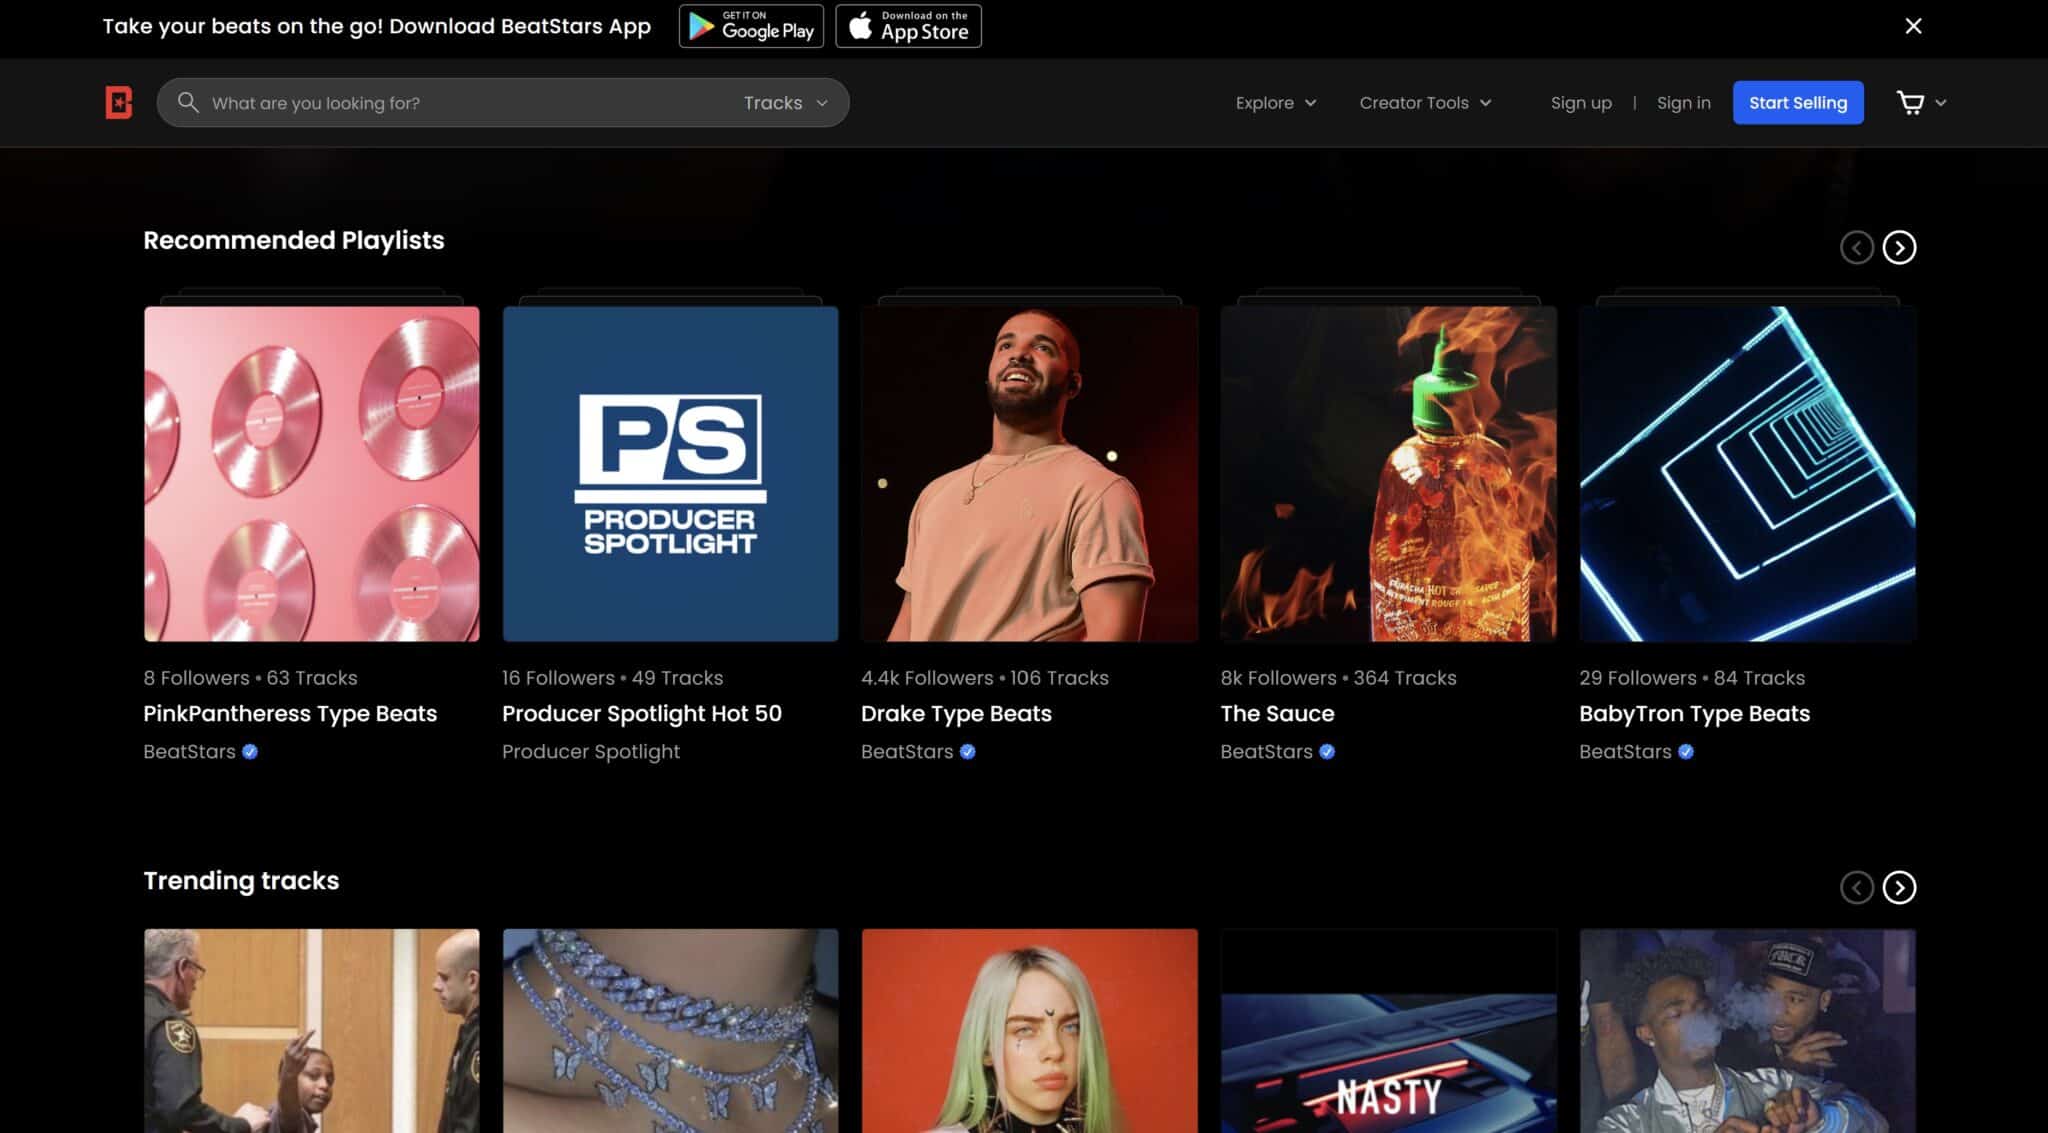Click '8k Followers • 364 Tracks' text
Viewport: 2048px width, 1133px height.
[x=1338, y=678]
